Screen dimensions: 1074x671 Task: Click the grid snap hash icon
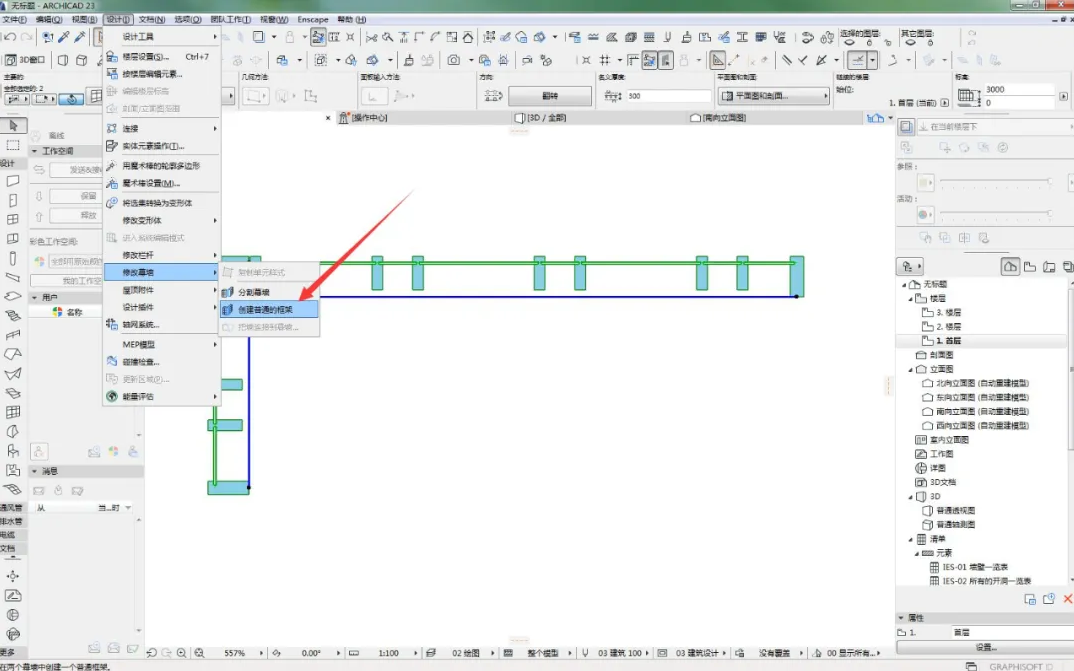[x=604, y=60]
